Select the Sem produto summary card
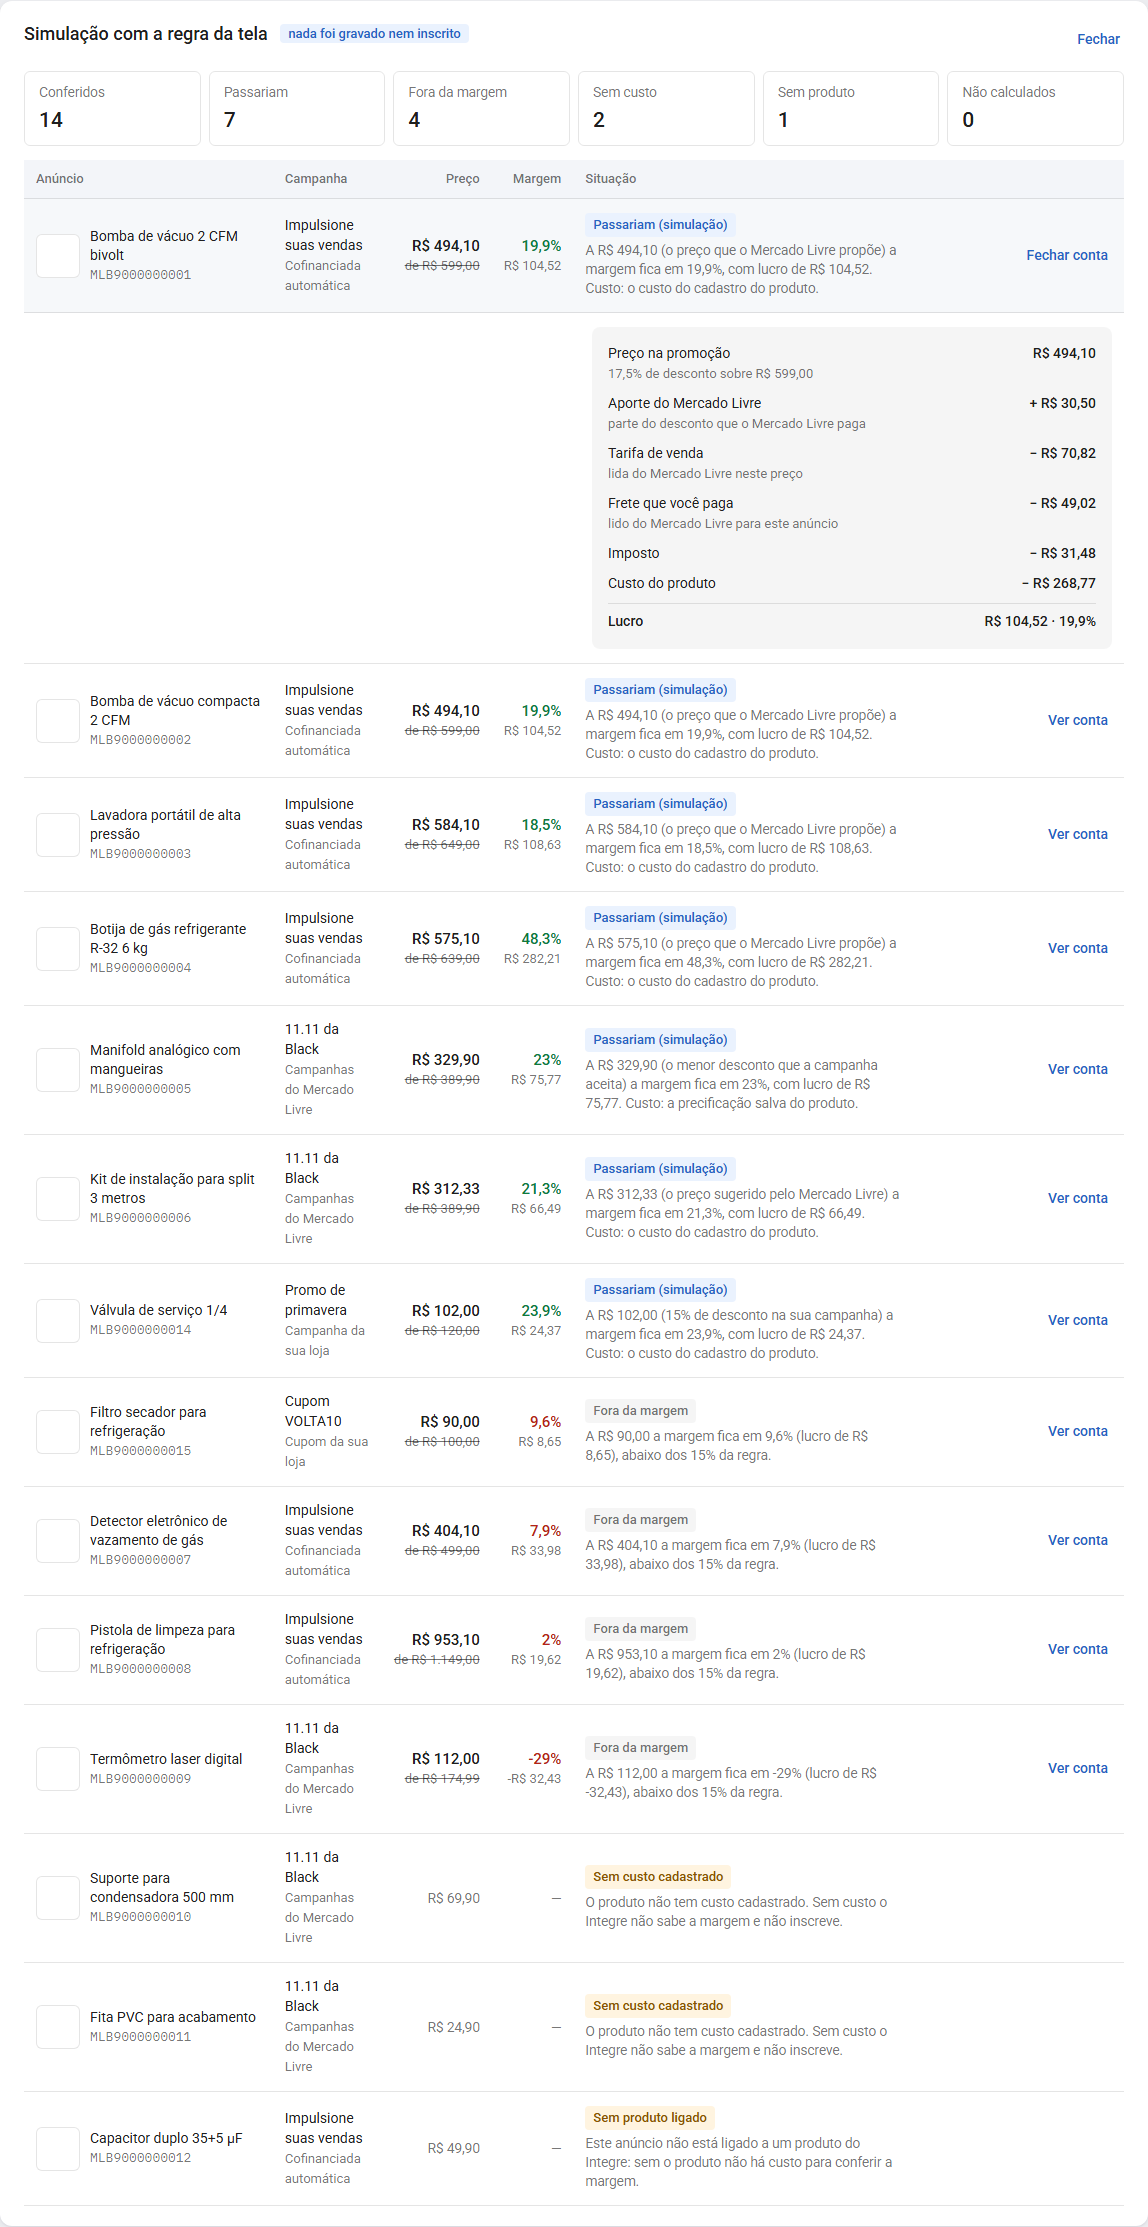This screenshot has height=2227, width=1148. [x=851, y=108]
